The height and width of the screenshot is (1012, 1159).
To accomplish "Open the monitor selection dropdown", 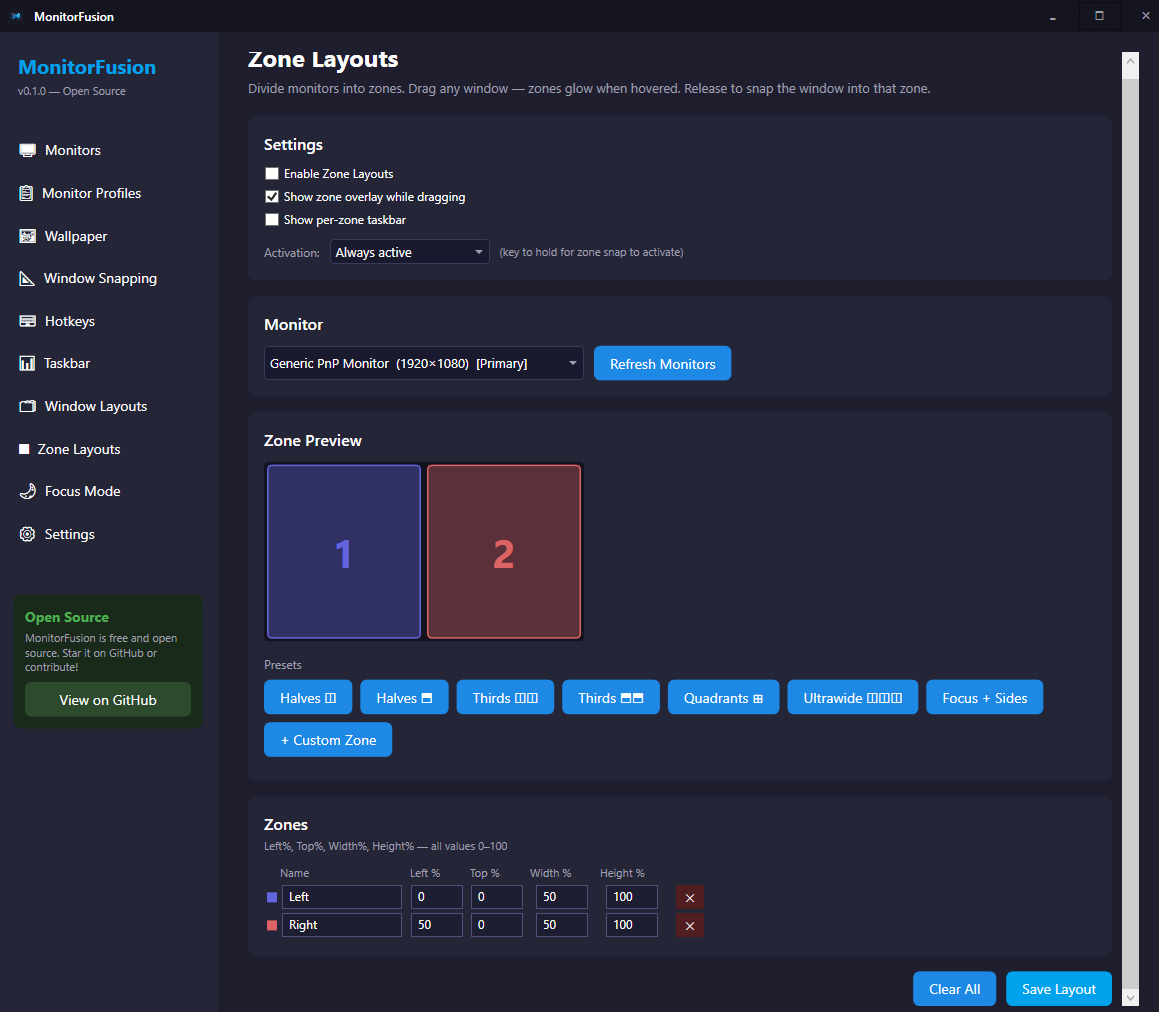I will [x=423, y=363].
